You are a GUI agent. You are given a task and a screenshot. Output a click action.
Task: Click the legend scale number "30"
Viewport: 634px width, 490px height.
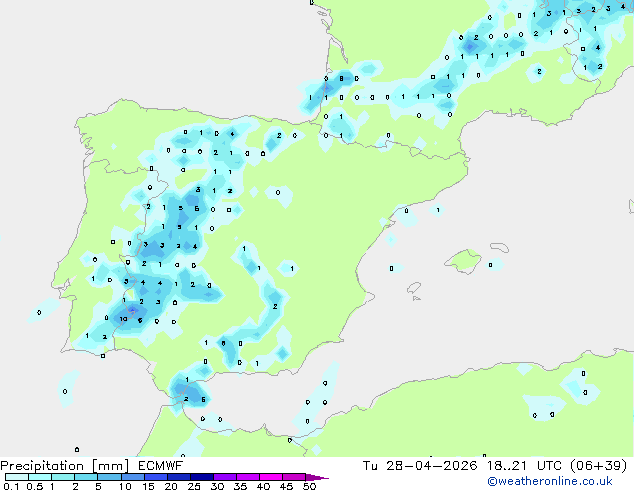(x=217, y=486)
